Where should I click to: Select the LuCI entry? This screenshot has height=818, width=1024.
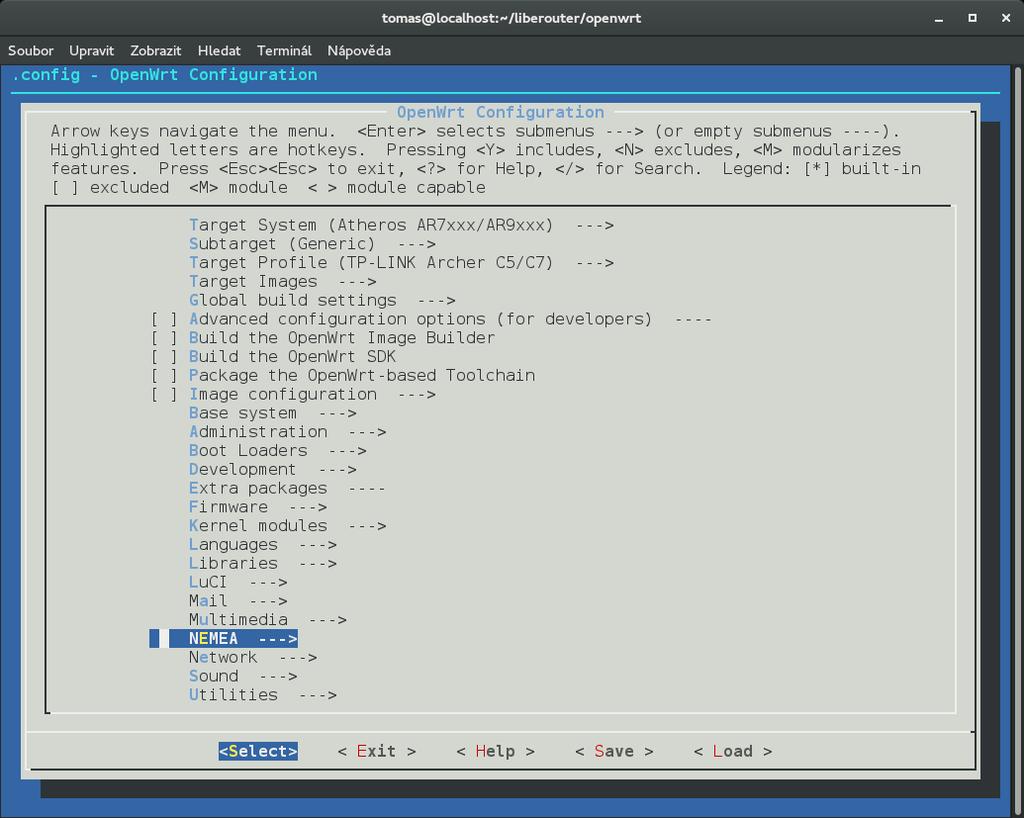tap(238, 582)
